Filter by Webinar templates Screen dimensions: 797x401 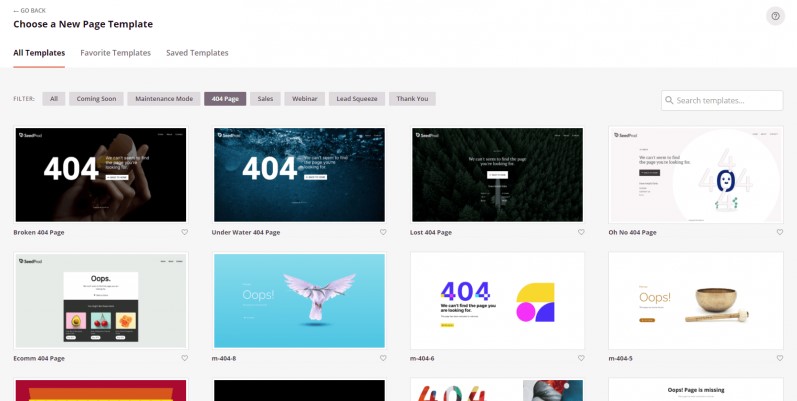click(304, 99)
